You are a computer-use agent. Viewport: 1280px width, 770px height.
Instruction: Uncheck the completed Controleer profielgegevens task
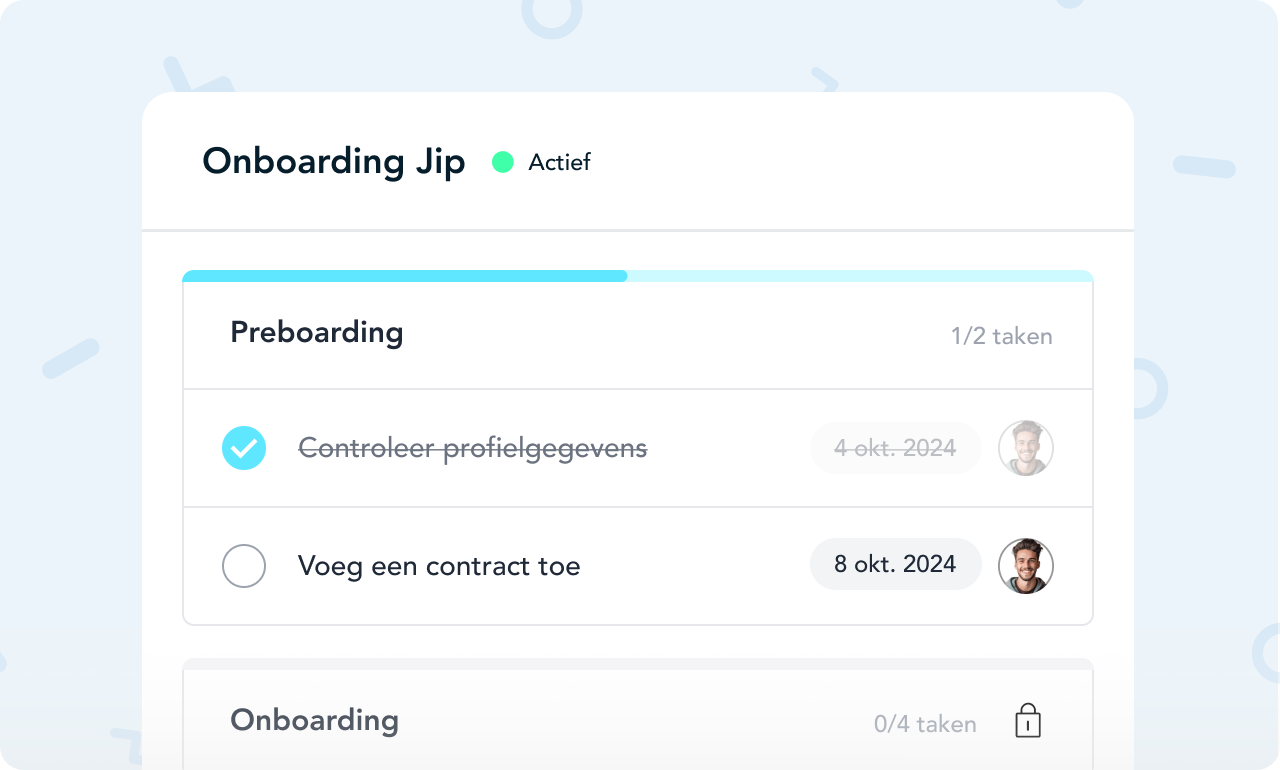pyautogui.click(x=244, y=448)
